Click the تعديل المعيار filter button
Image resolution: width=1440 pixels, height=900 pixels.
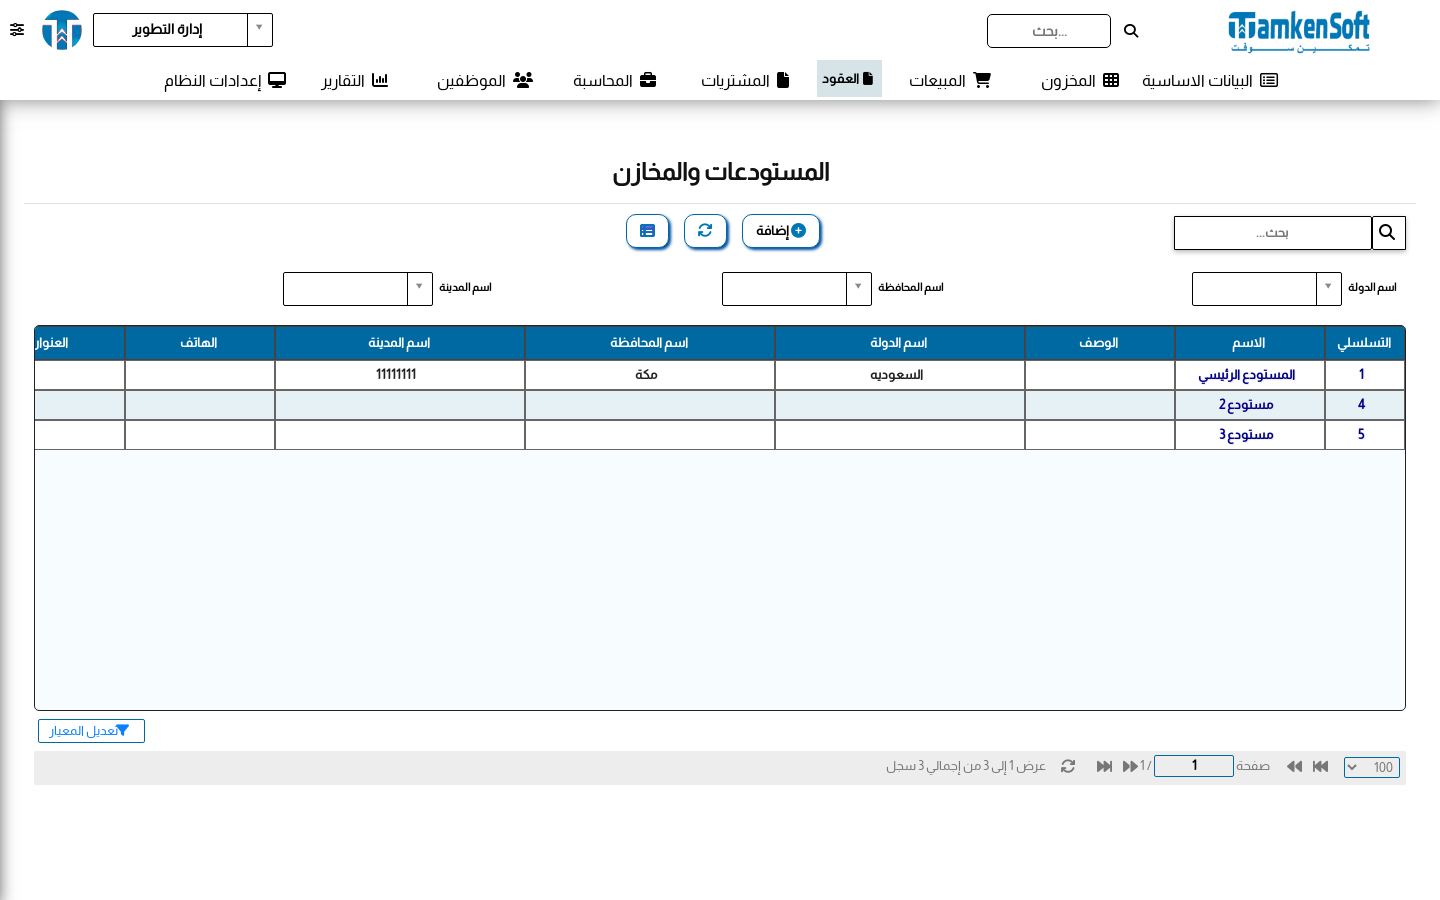click(x=91, y=731)
